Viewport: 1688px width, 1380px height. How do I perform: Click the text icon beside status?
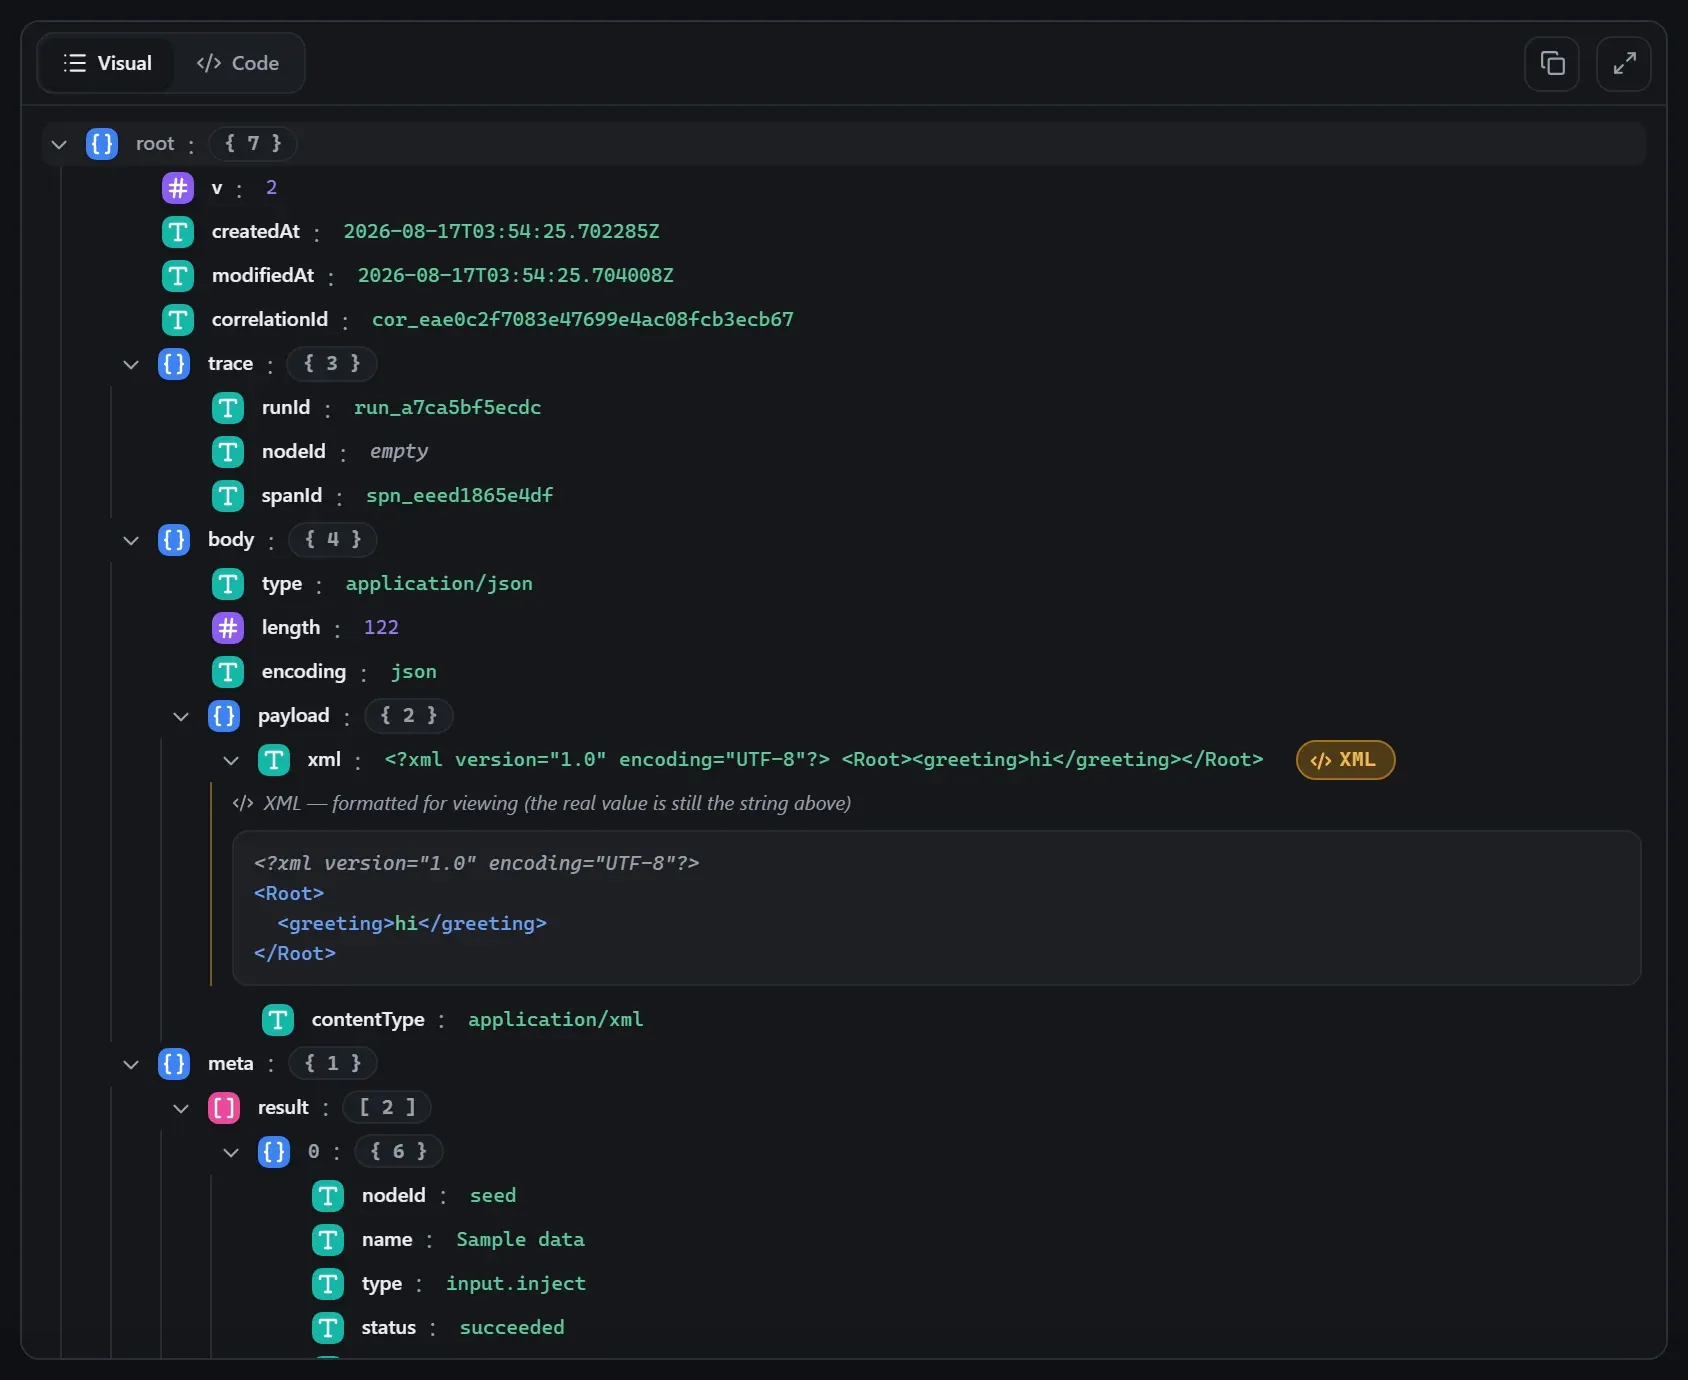coord(328,1328)
